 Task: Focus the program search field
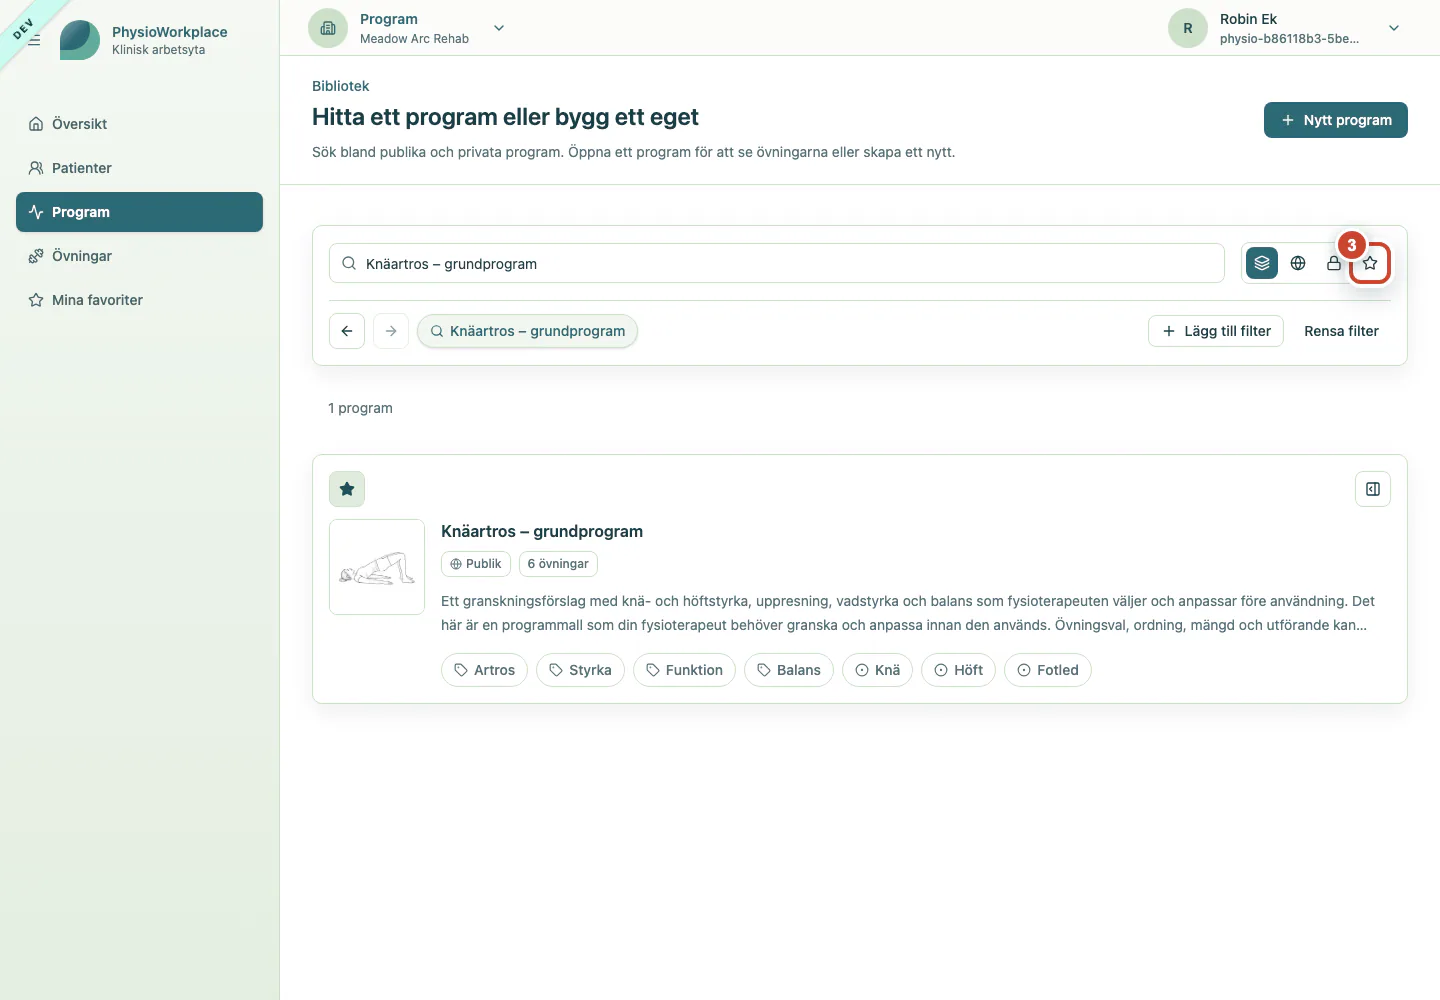click(x=777, y=263)
